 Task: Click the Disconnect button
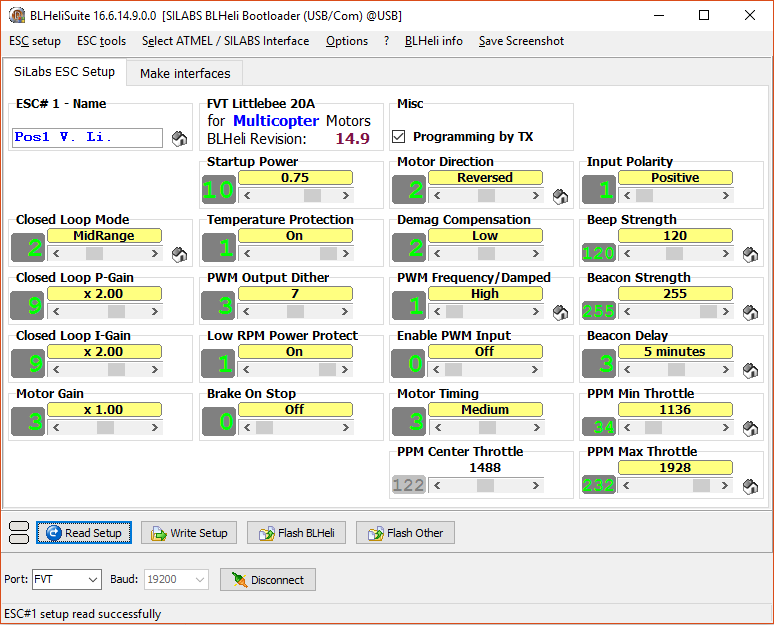click(268, 579)
